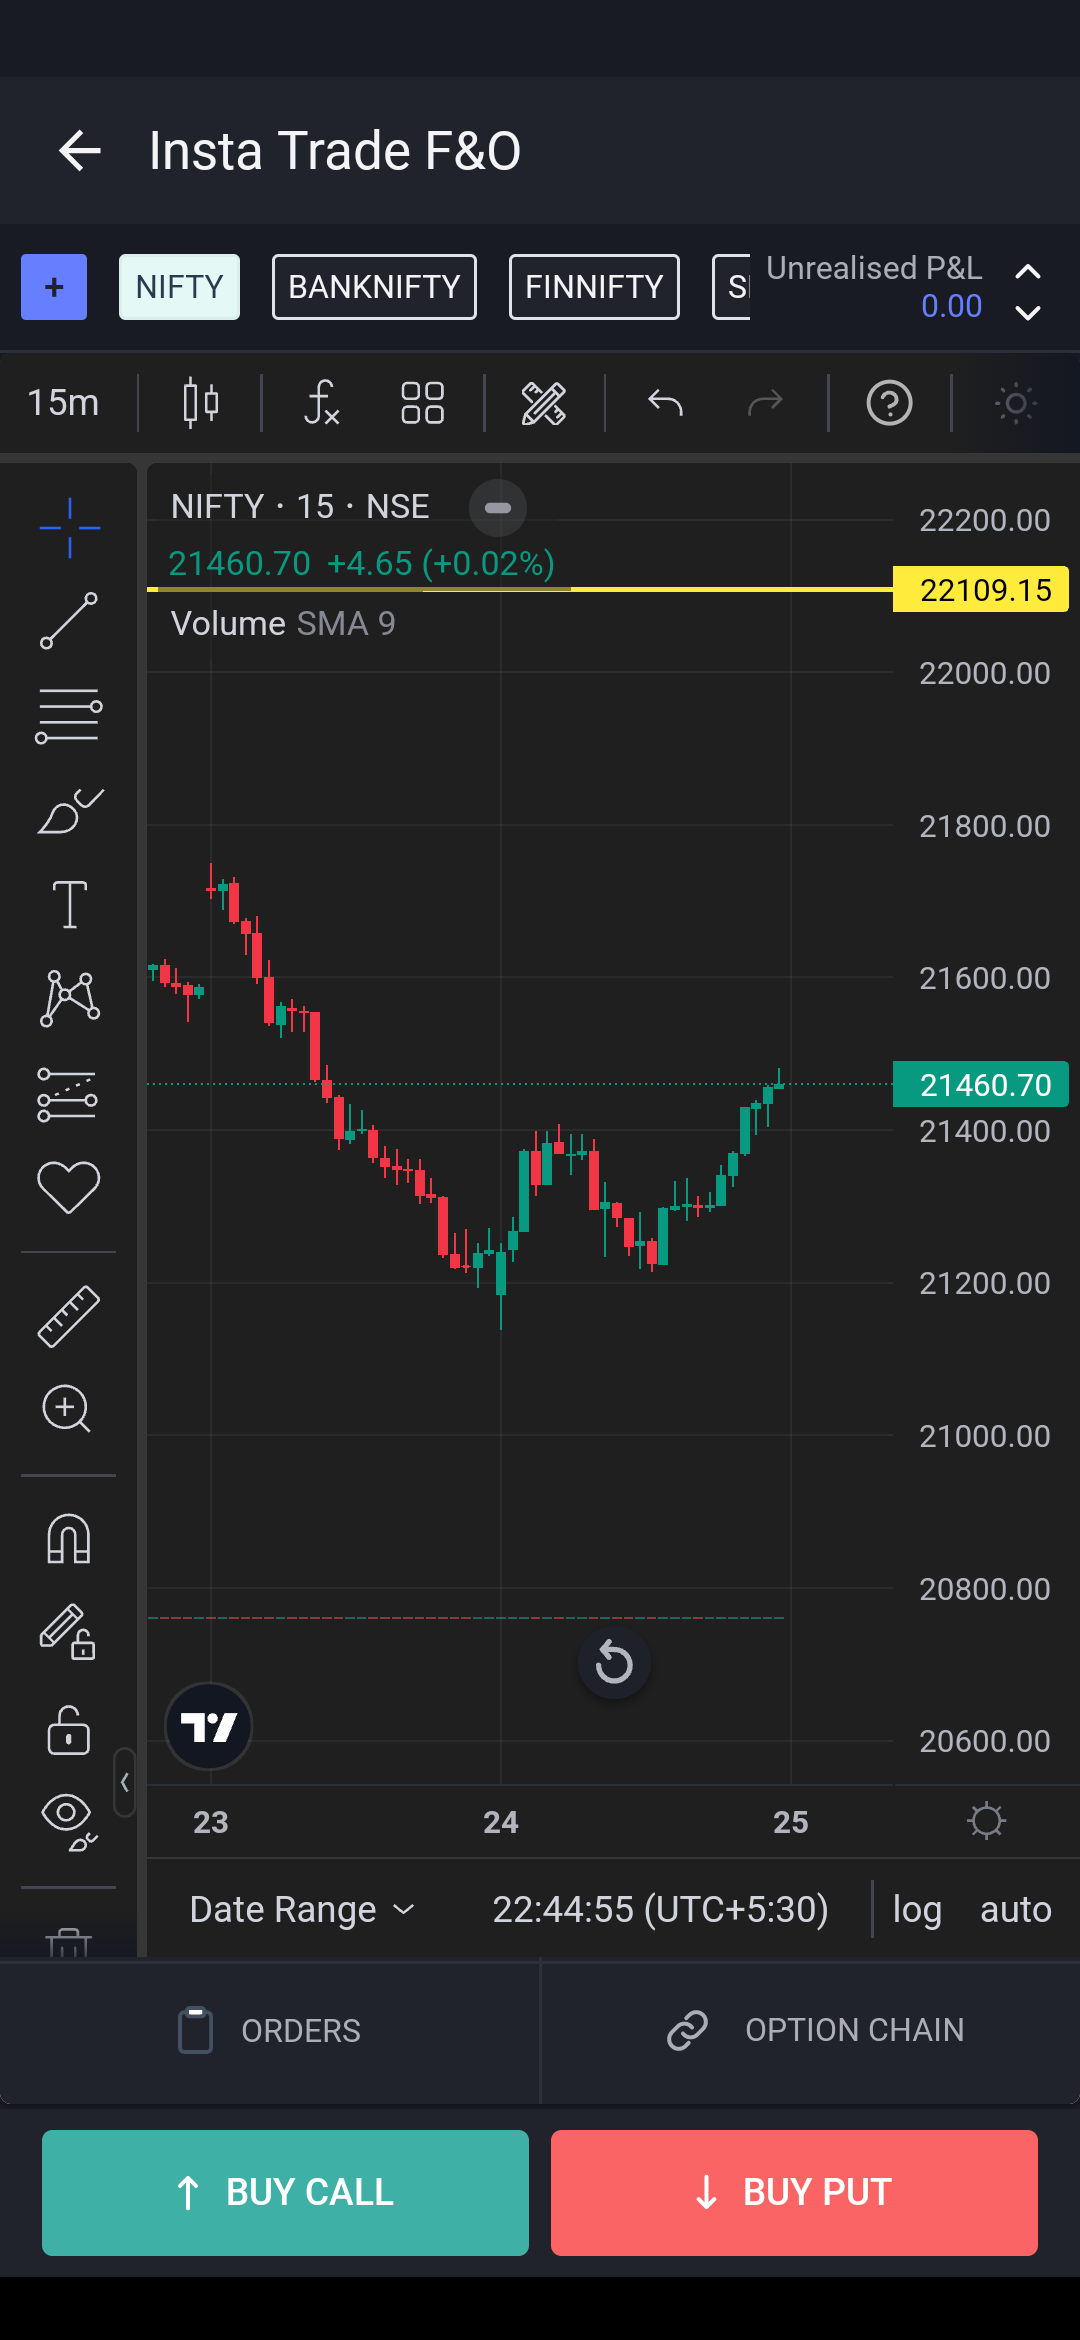Open the Fibonacci retracement tool
This screenshot has height=2340, width=1080.
coord(69,716)
